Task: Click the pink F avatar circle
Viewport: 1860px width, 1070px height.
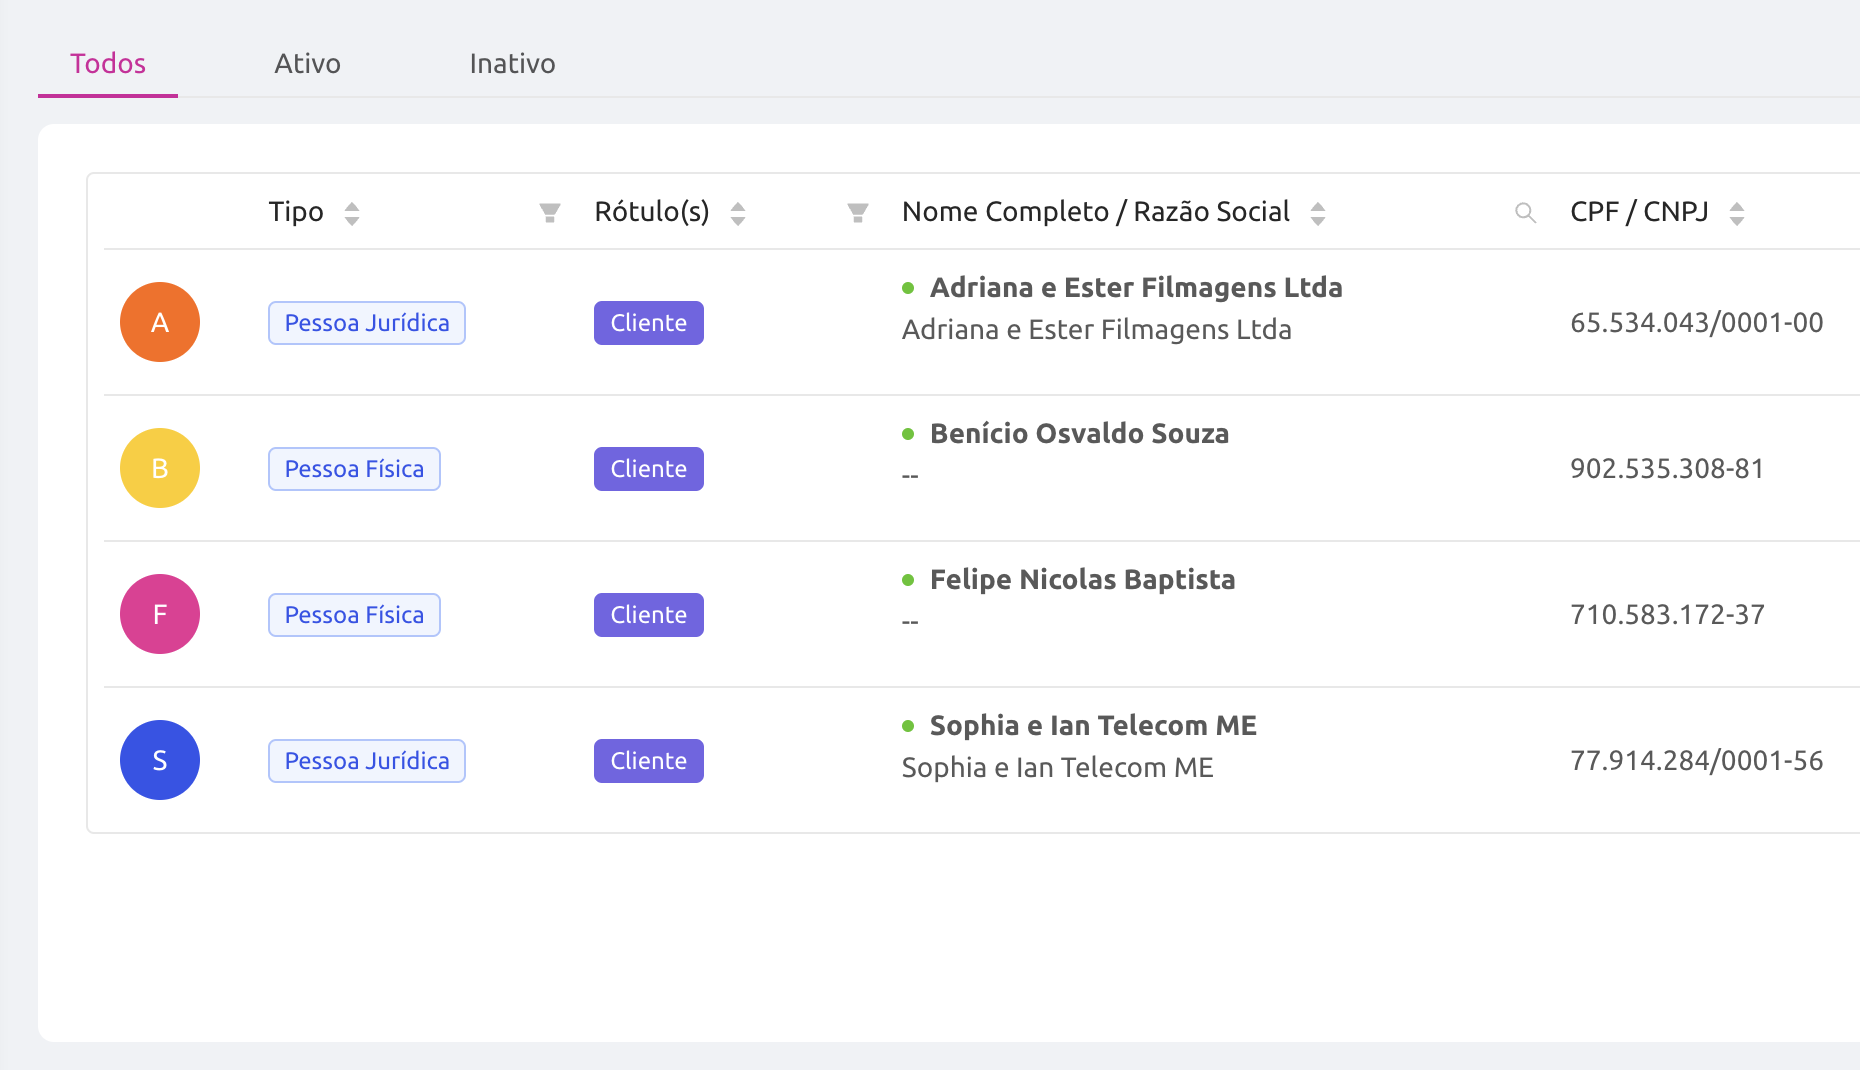Action: pyautogui.click(x=160, y=614)
